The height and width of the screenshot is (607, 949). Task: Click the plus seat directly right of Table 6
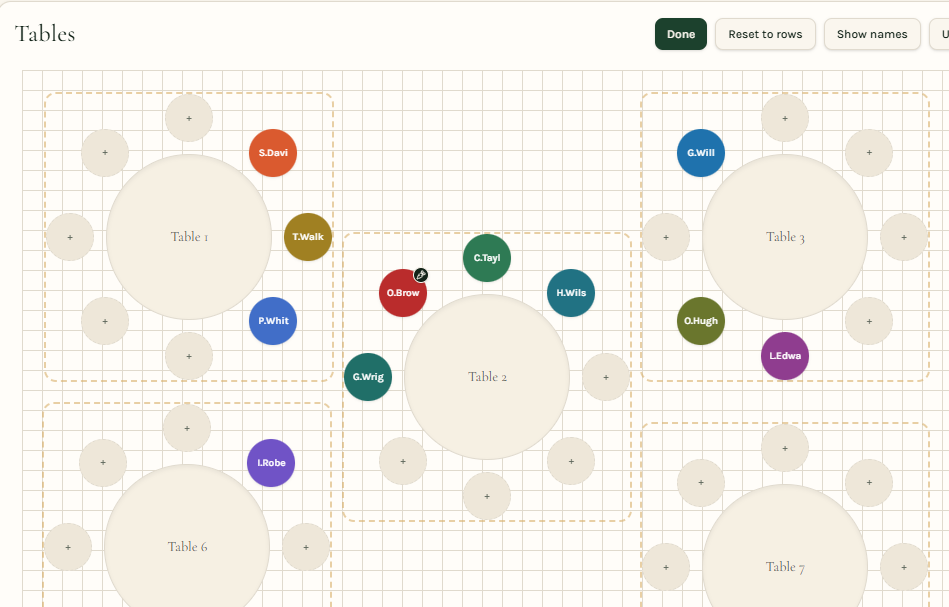pyautogui.click(x=306, y=547)
